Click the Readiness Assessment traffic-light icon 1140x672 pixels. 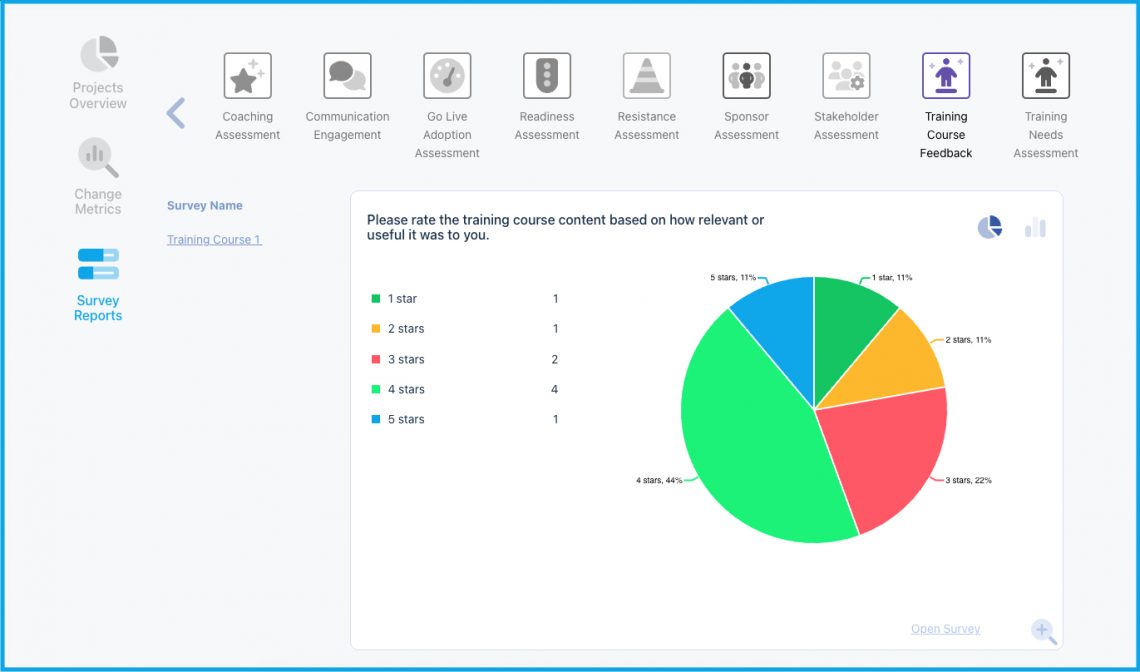click(x=546, y=75)
